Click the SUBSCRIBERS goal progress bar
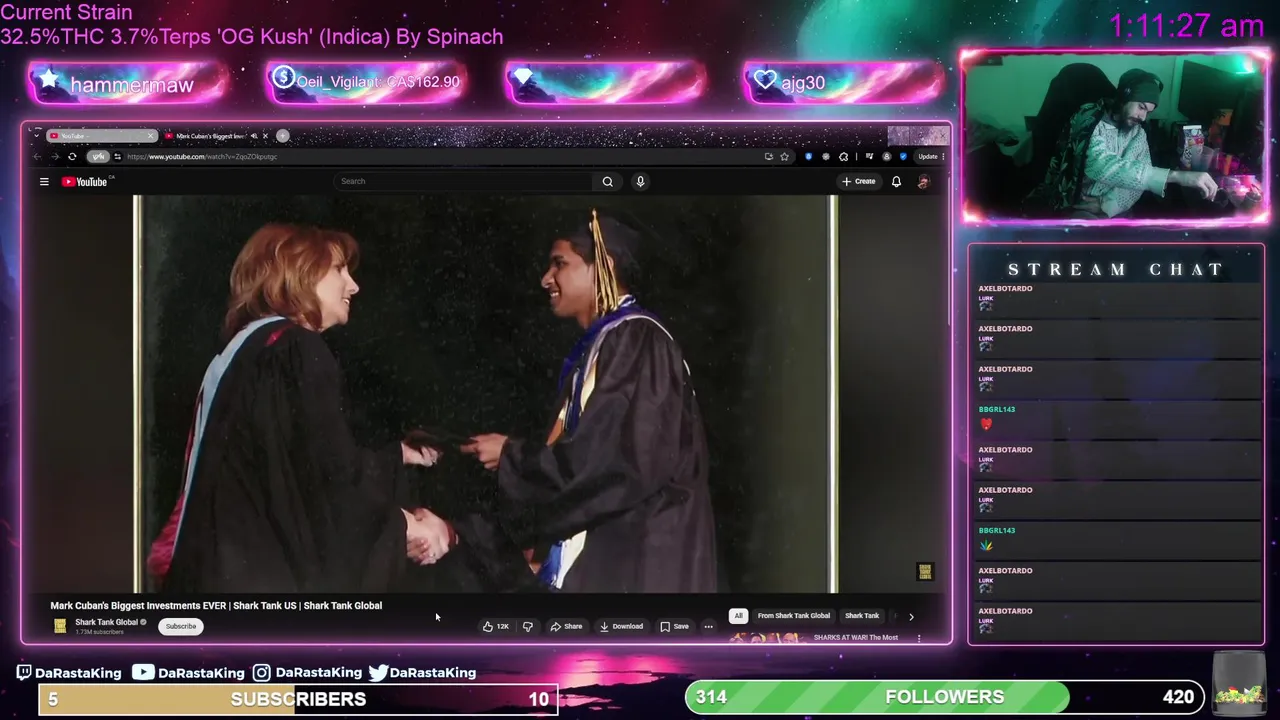The image size is (1280, 720). coord(297,699)
